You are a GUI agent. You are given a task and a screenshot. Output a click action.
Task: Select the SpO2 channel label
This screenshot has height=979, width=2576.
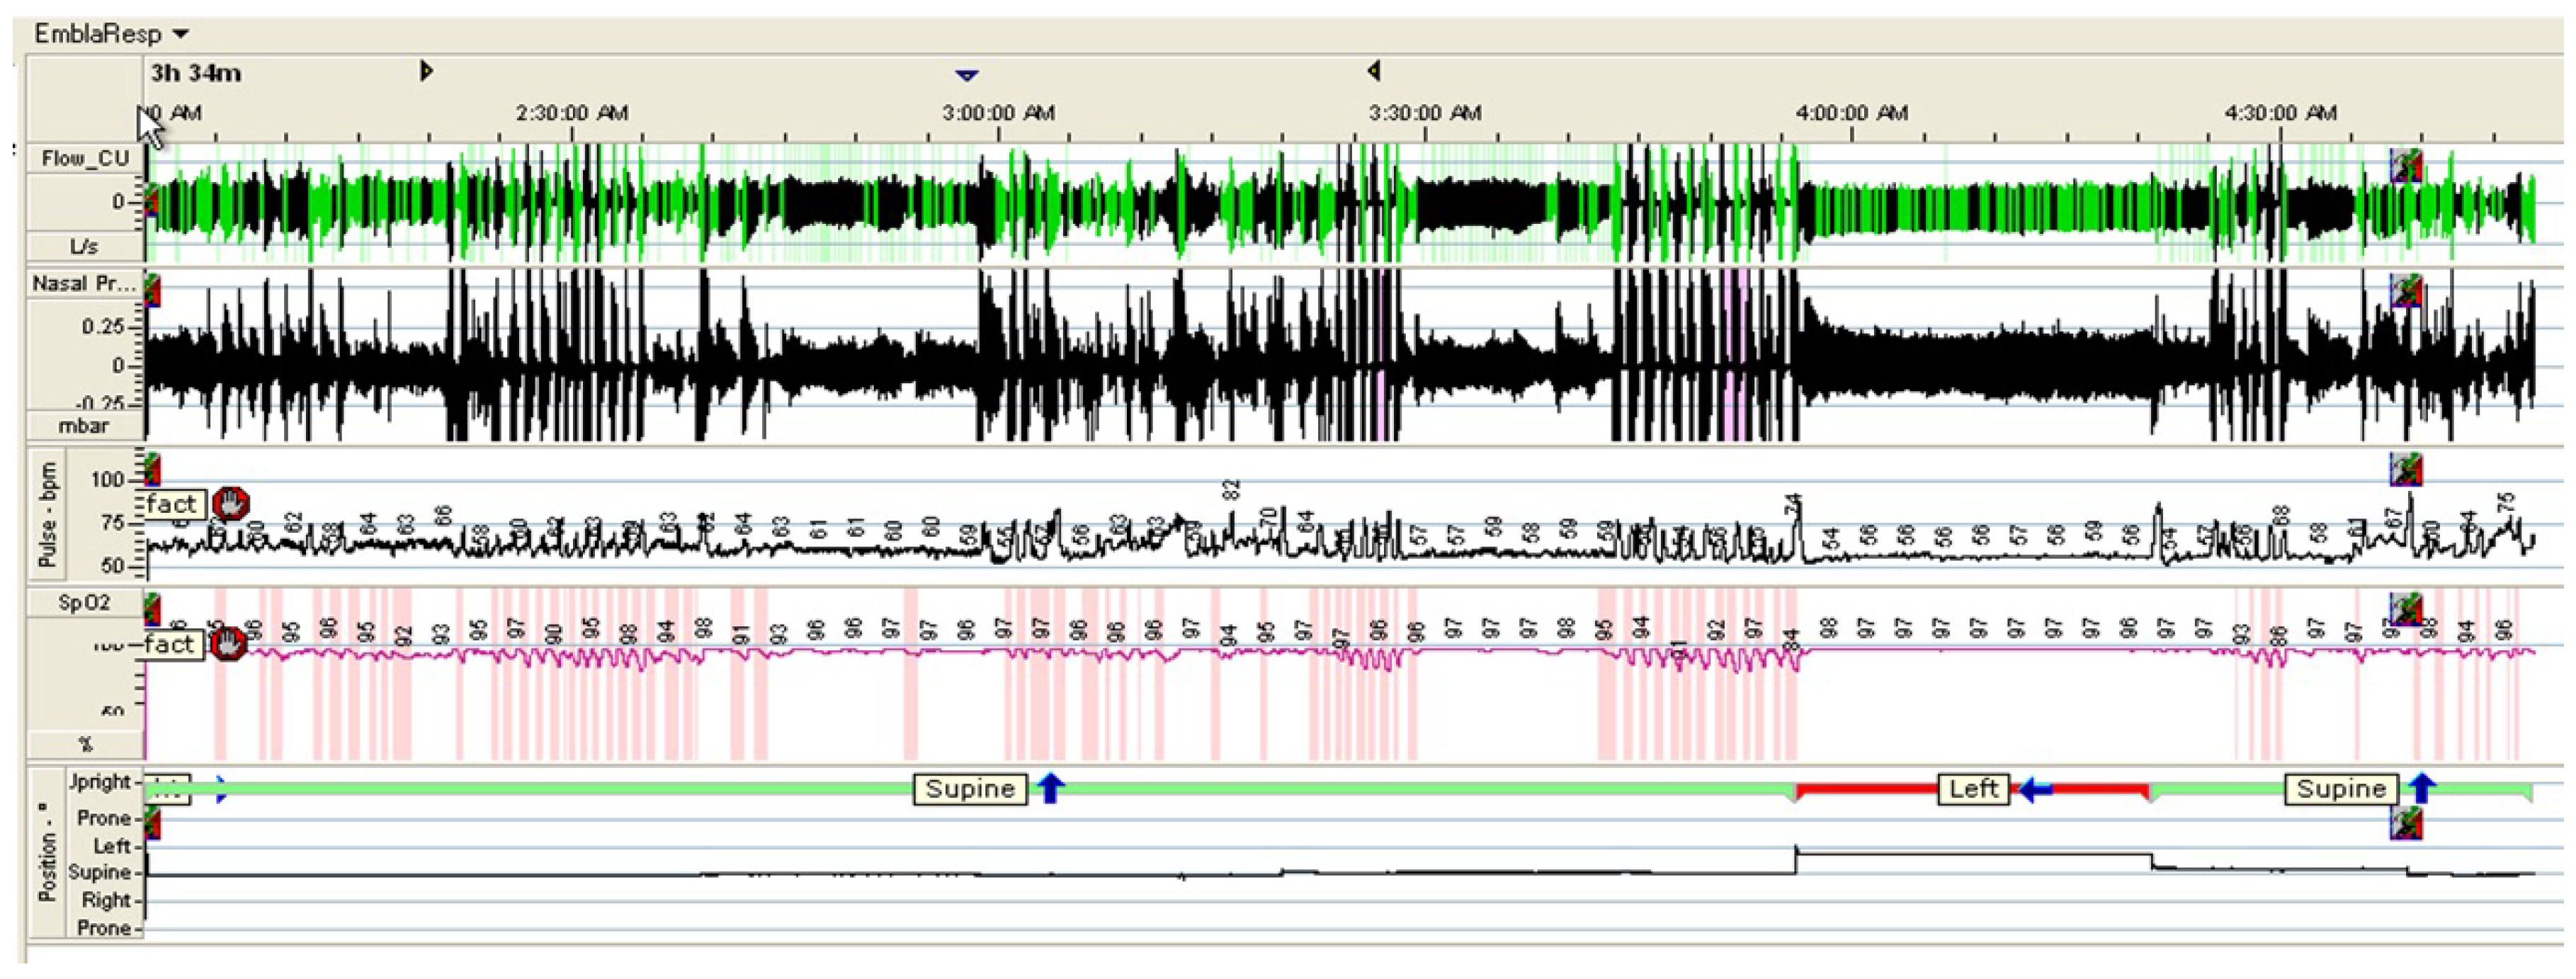pyautogui.click(x=85, y=603)
